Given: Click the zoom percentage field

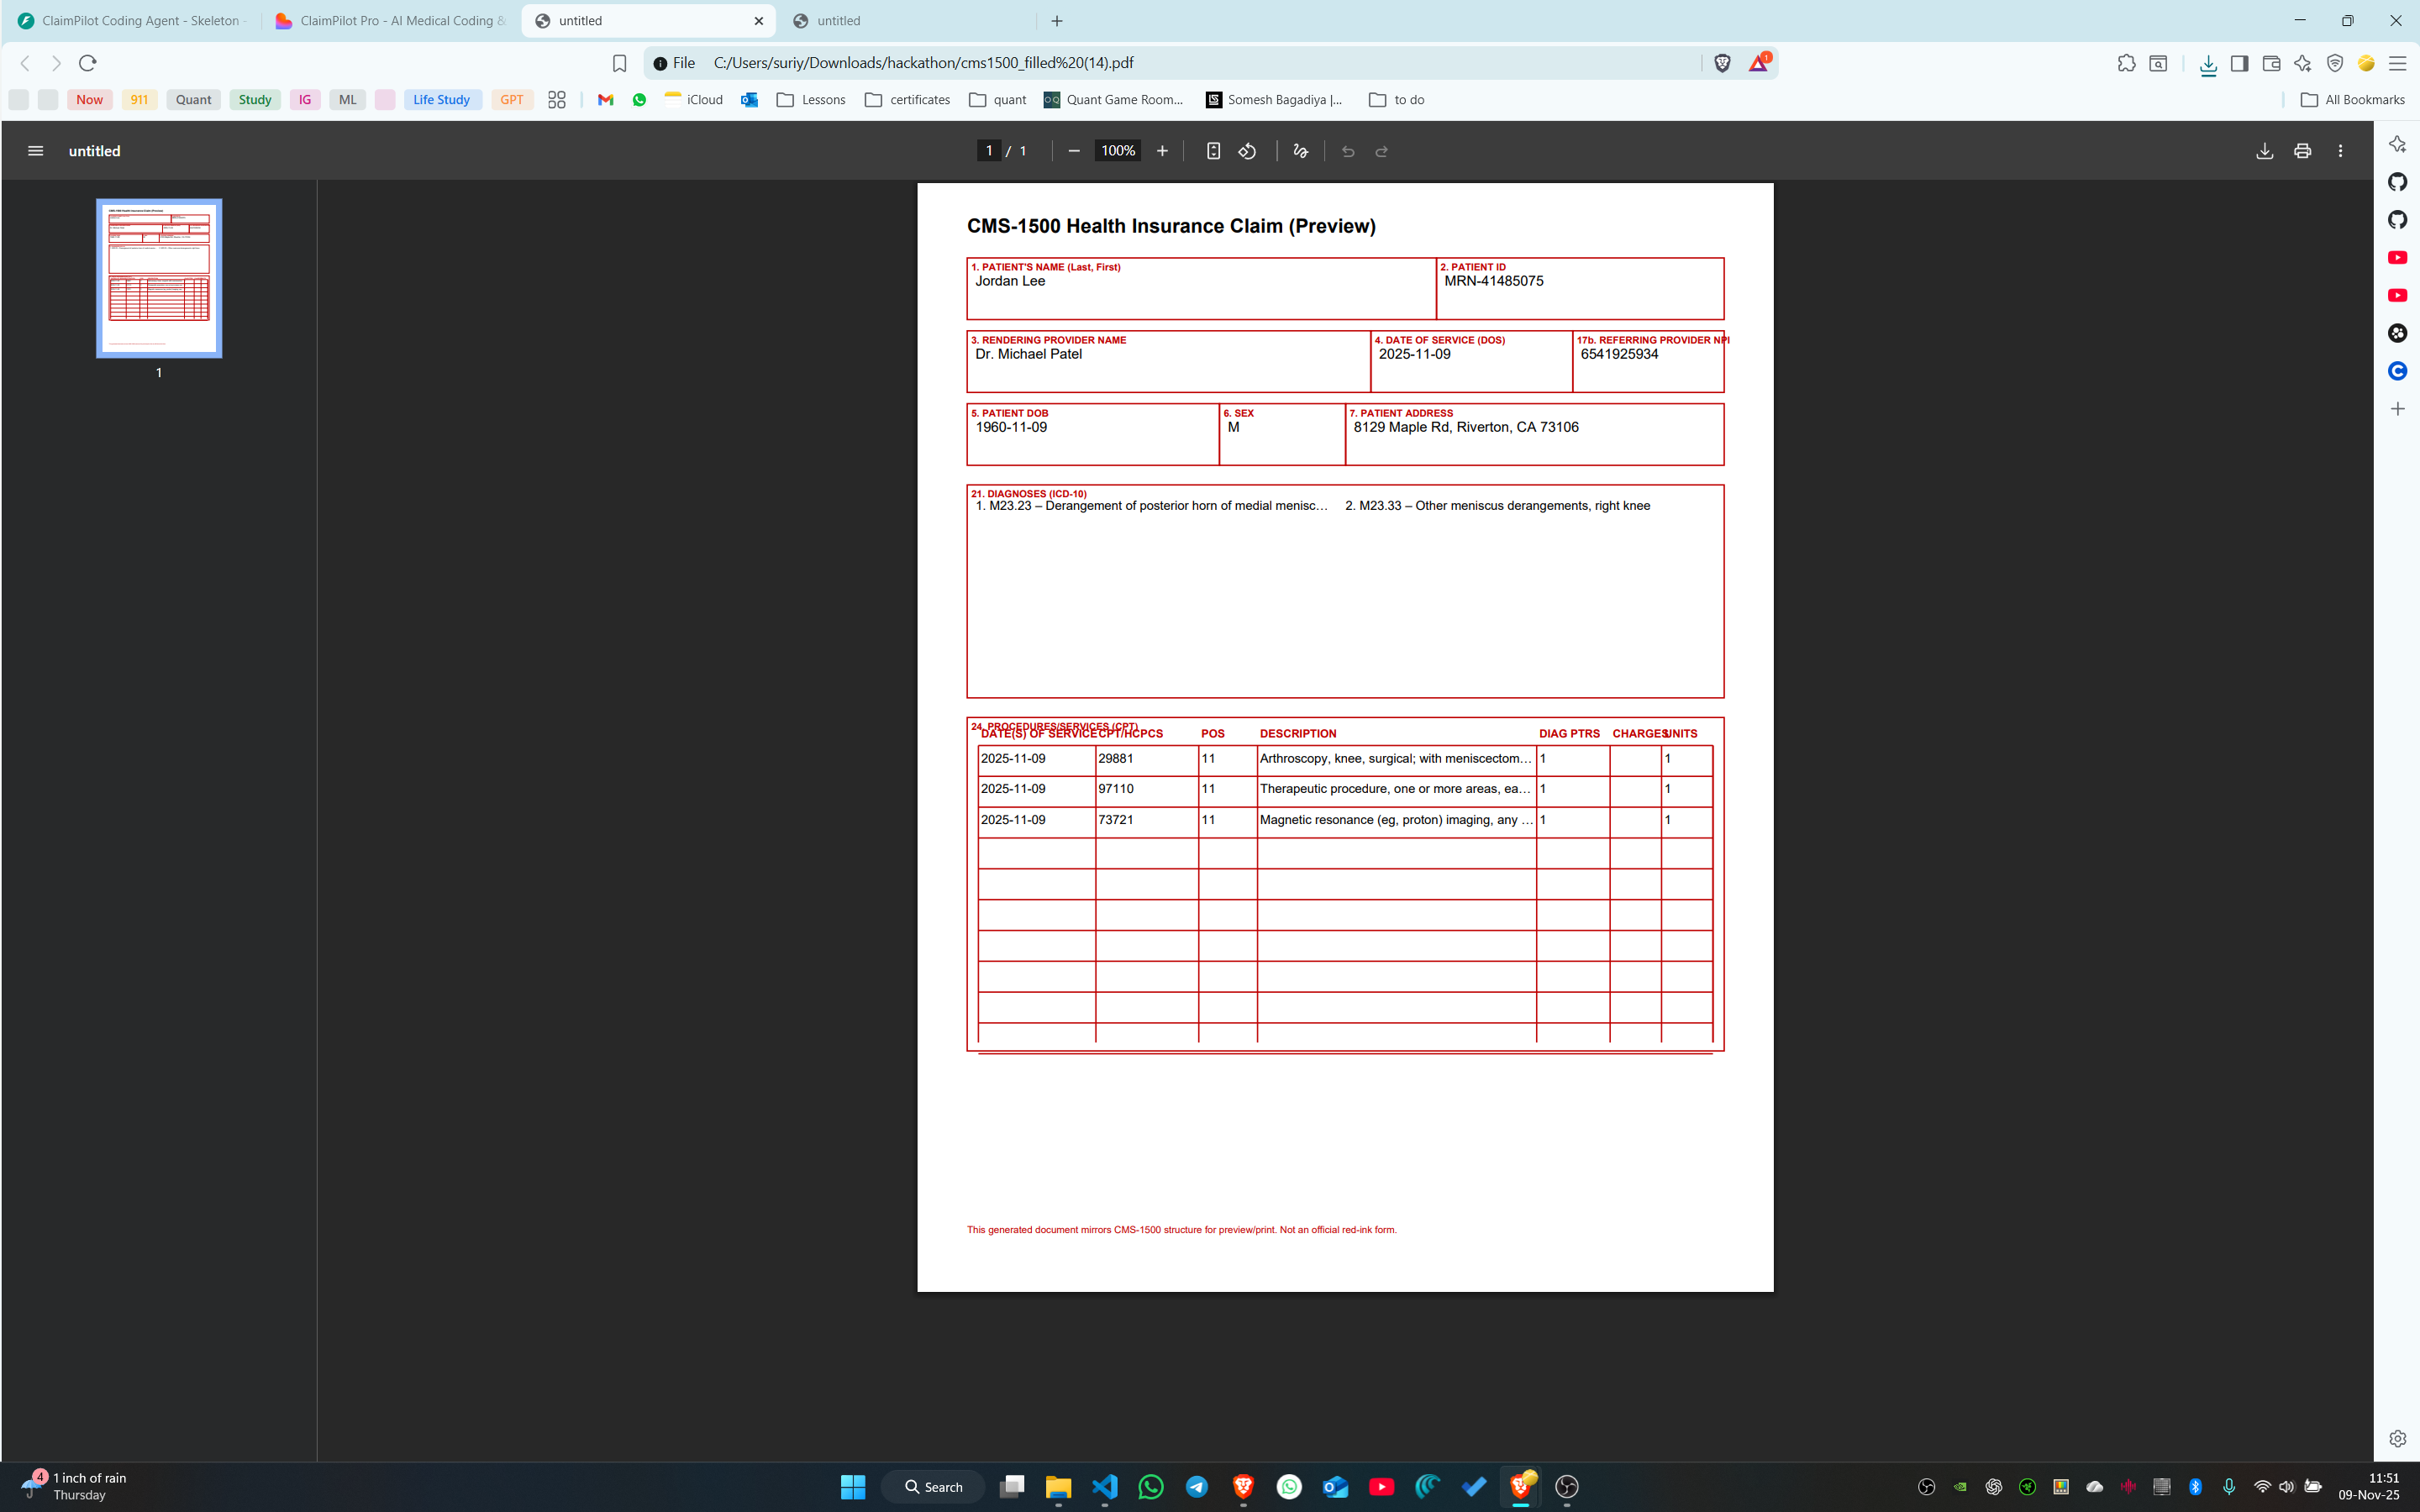Looking at the screenshot, I should coord(1117,151).
